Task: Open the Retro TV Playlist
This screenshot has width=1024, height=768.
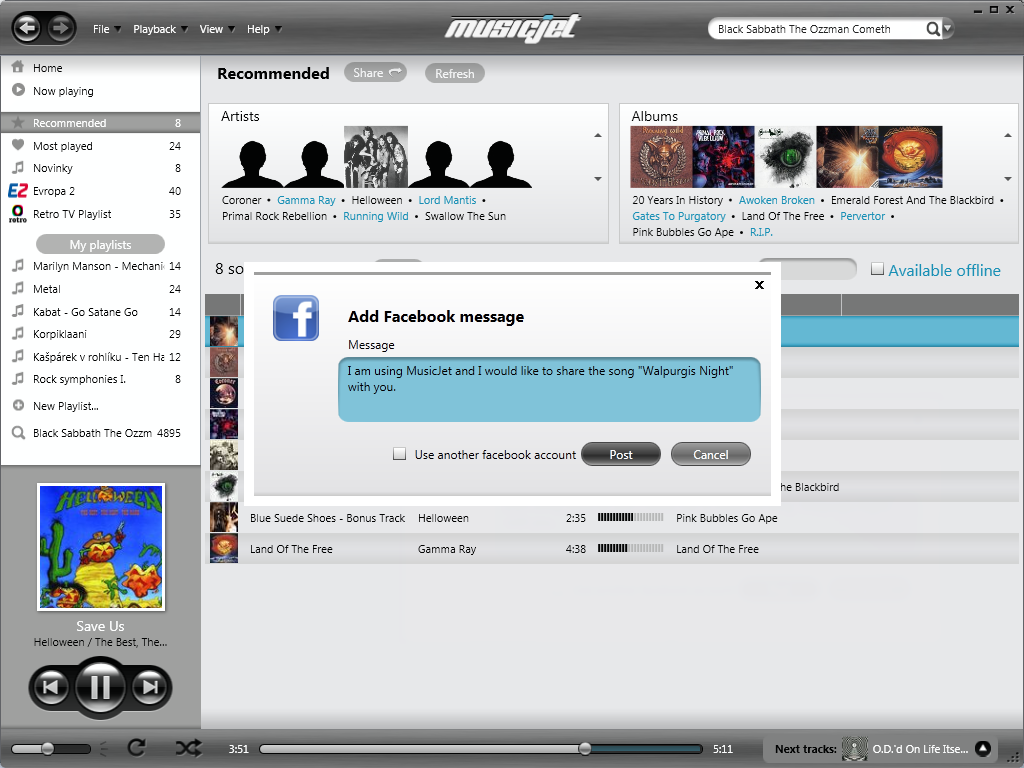Action: tap(101, 214)
